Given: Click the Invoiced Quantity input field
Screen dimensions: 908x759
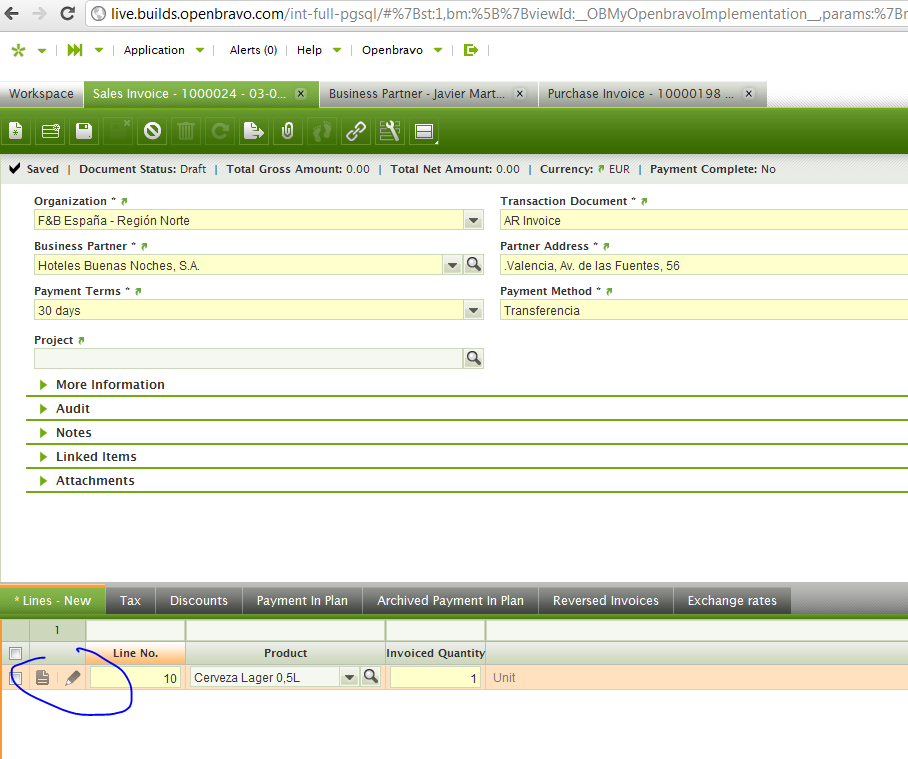Looking at the screenshot, I should coord(434,678).
